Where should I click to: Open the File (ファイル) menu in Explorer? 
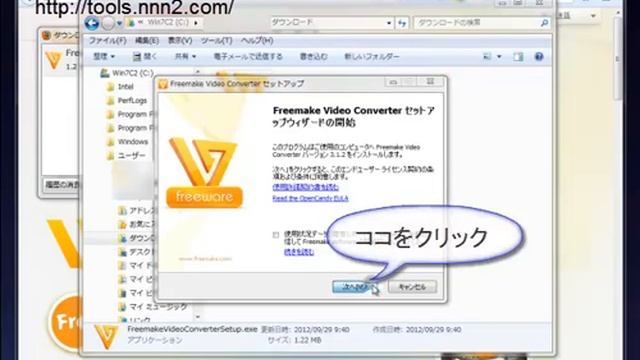coord(107,40)
